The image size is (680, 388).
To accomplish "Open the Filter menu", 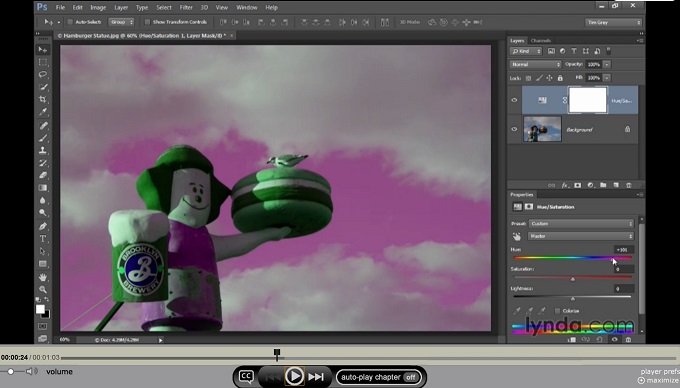I will (x=186, y=7).
